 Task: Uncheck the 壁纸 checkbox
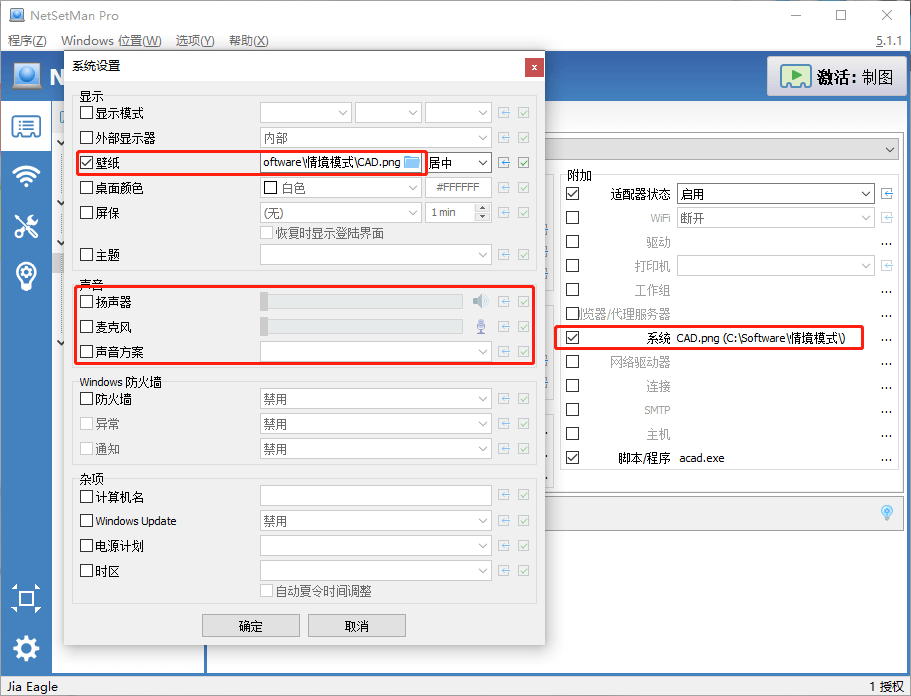(87, 162)
